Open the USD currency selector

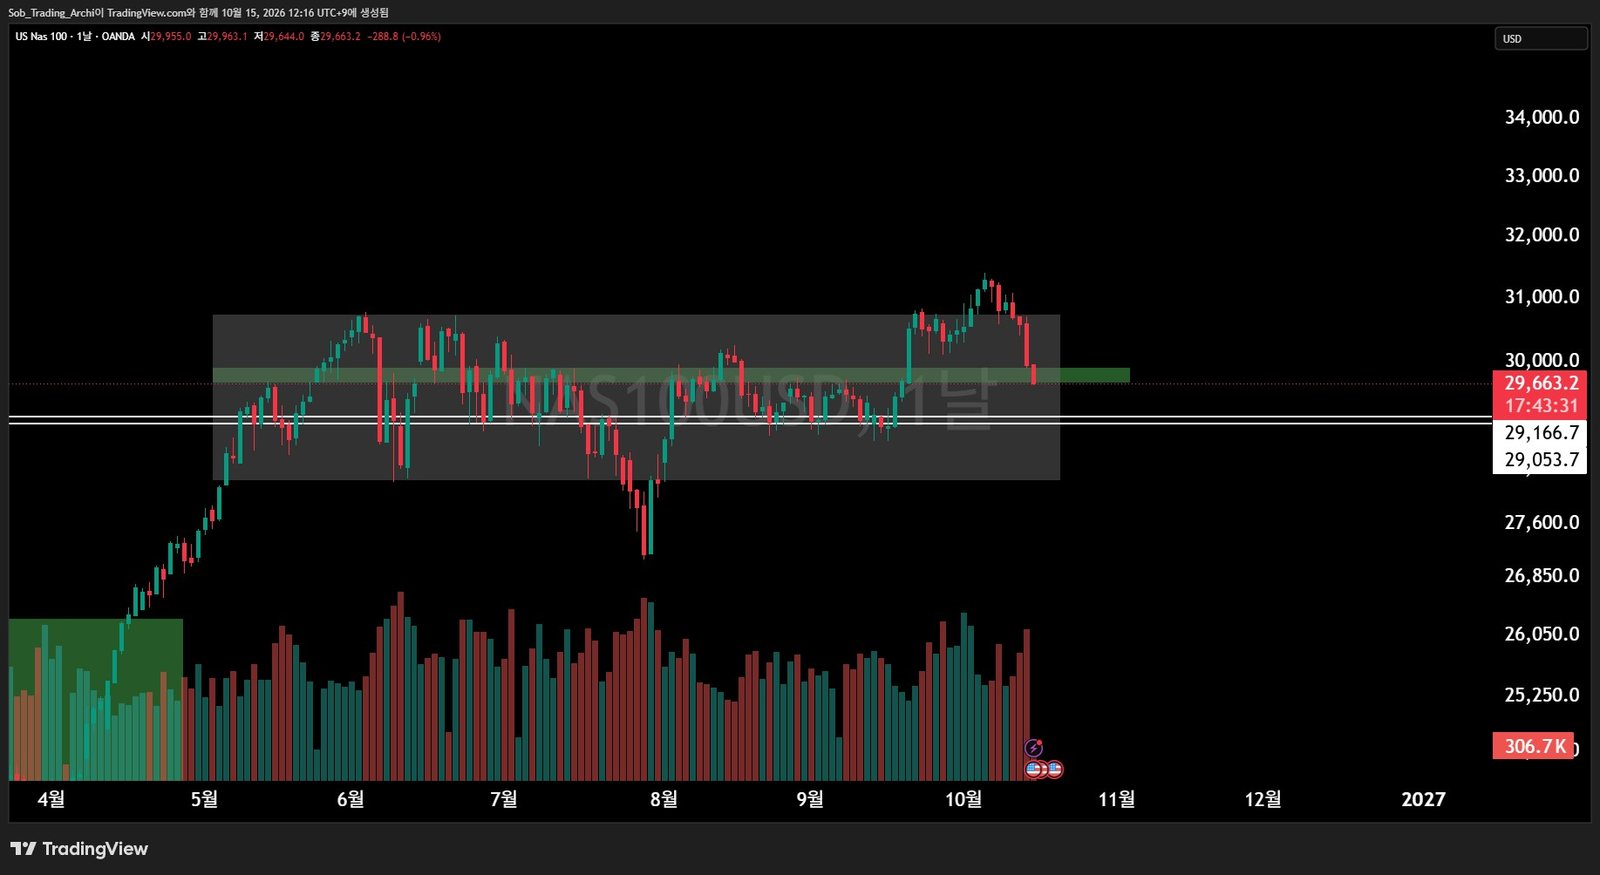tap(1540, 39)
